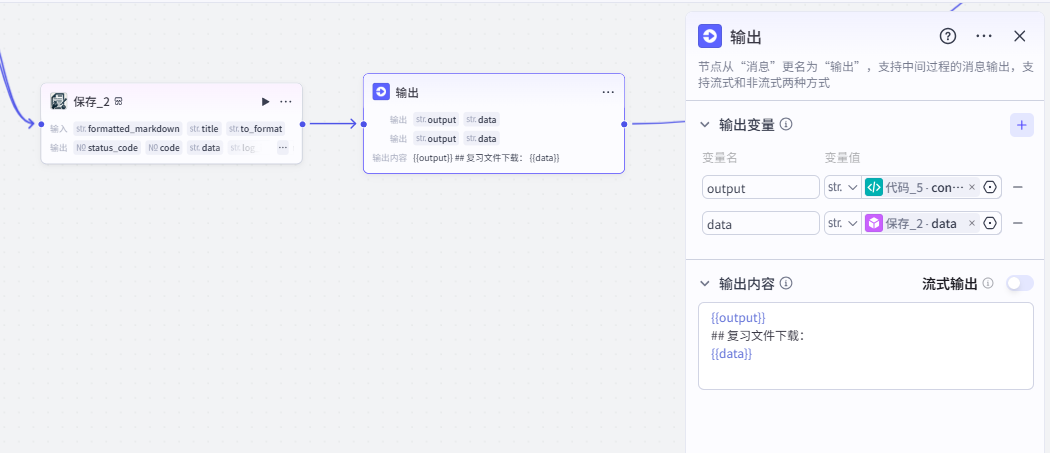Viewport: 1050px width, 453px height.
Task: Add a new output variable with plus button
Action: click(1022, 125)
